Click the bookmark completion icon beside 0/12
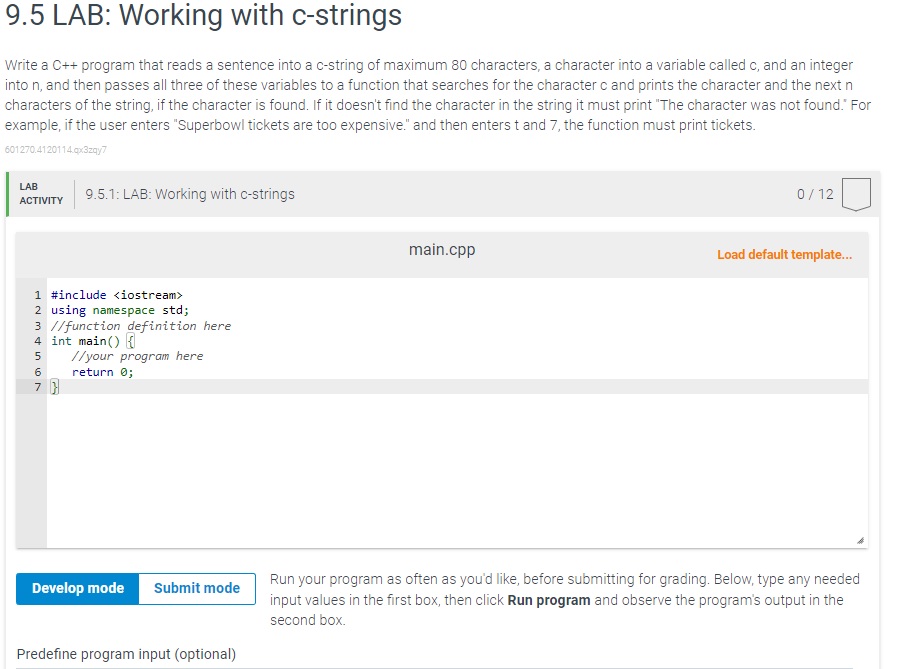Viewport: 906px width, 669px height. point(856,194)
